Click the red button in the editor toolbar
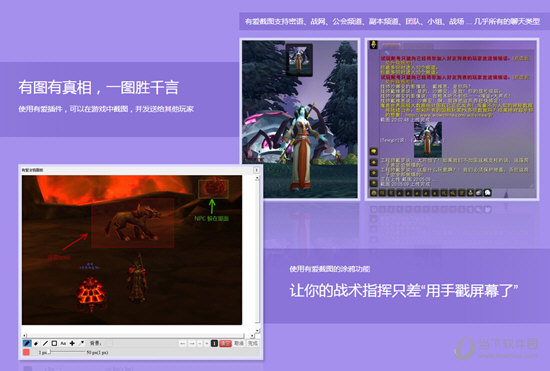 [226, 343]
